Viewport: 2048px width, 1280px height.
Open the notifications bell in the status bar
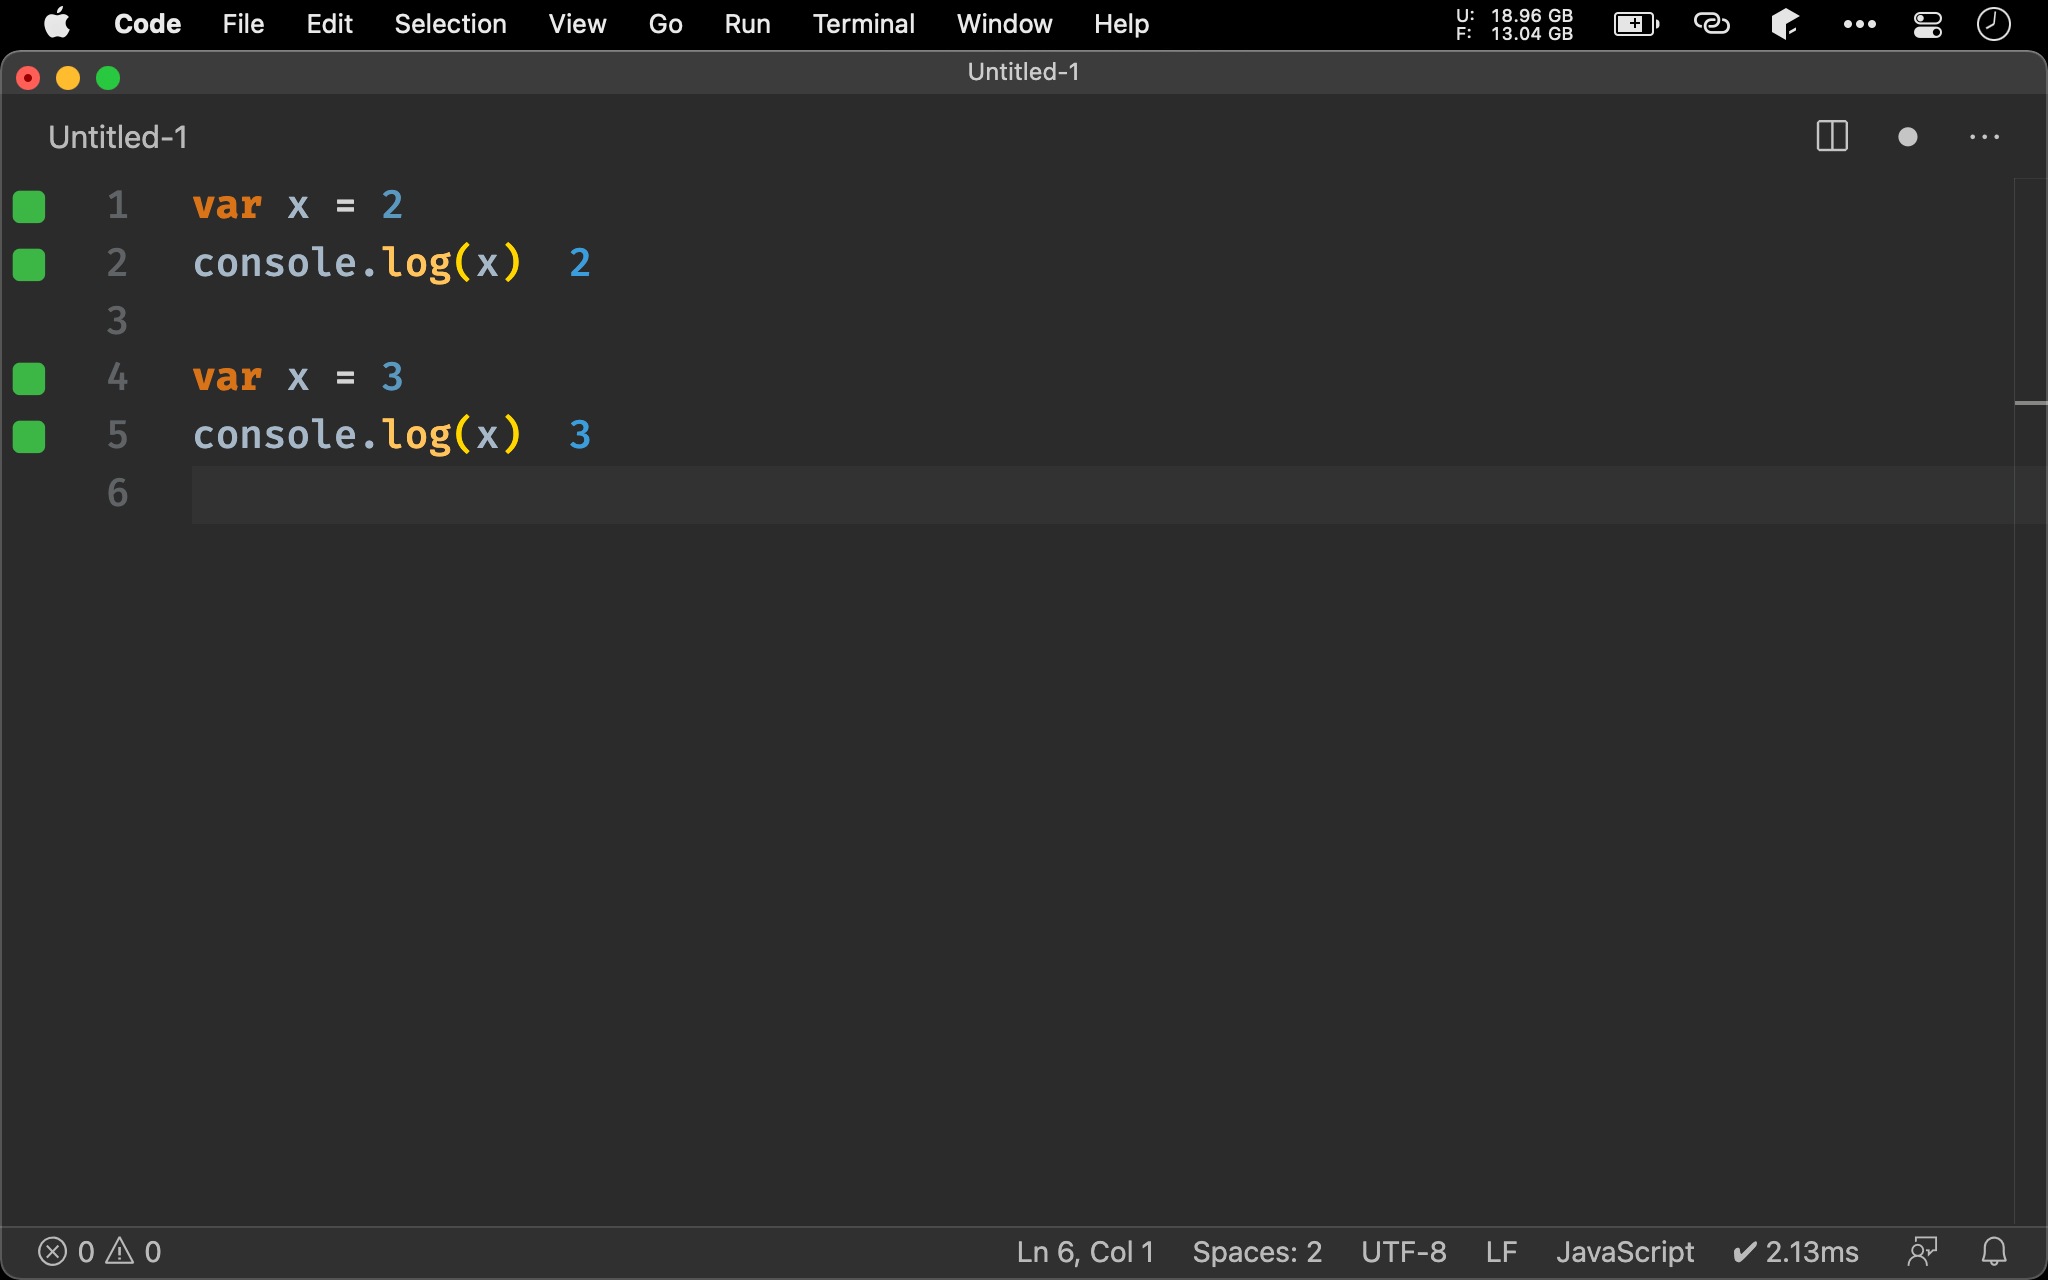pos(1994,1252)
